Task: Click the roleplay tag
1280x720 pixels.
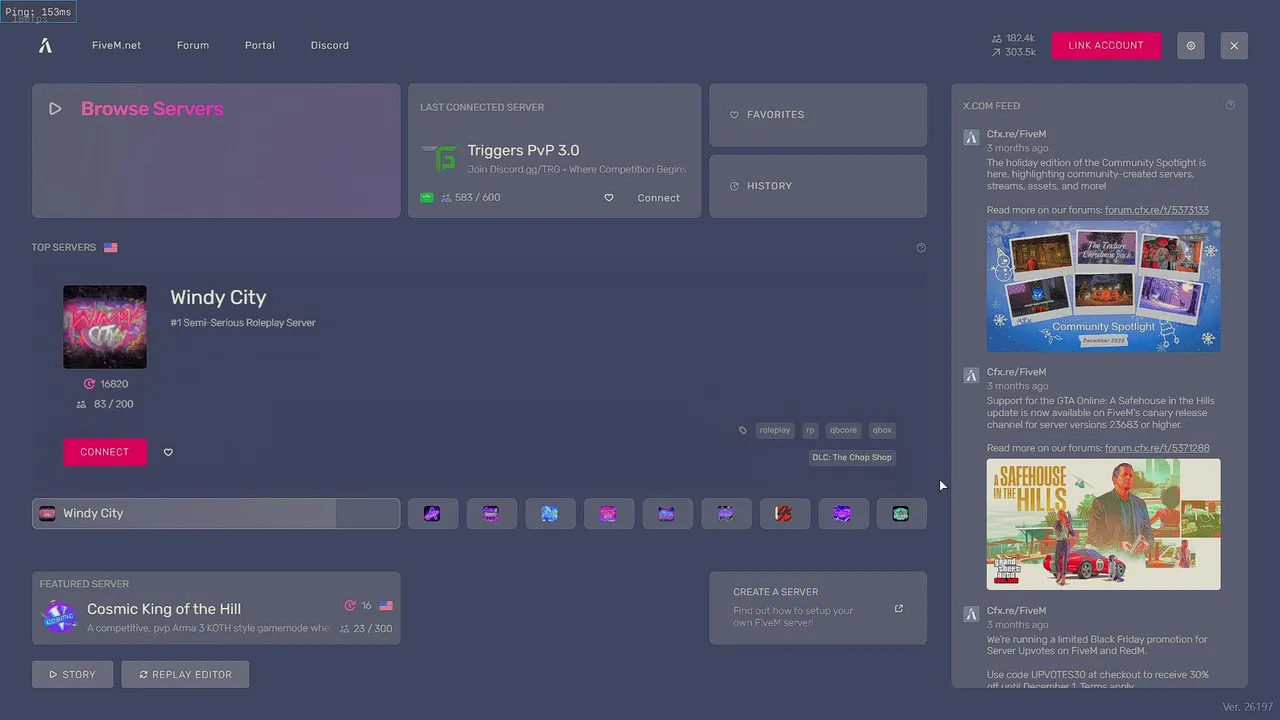Action: (775, 431)
